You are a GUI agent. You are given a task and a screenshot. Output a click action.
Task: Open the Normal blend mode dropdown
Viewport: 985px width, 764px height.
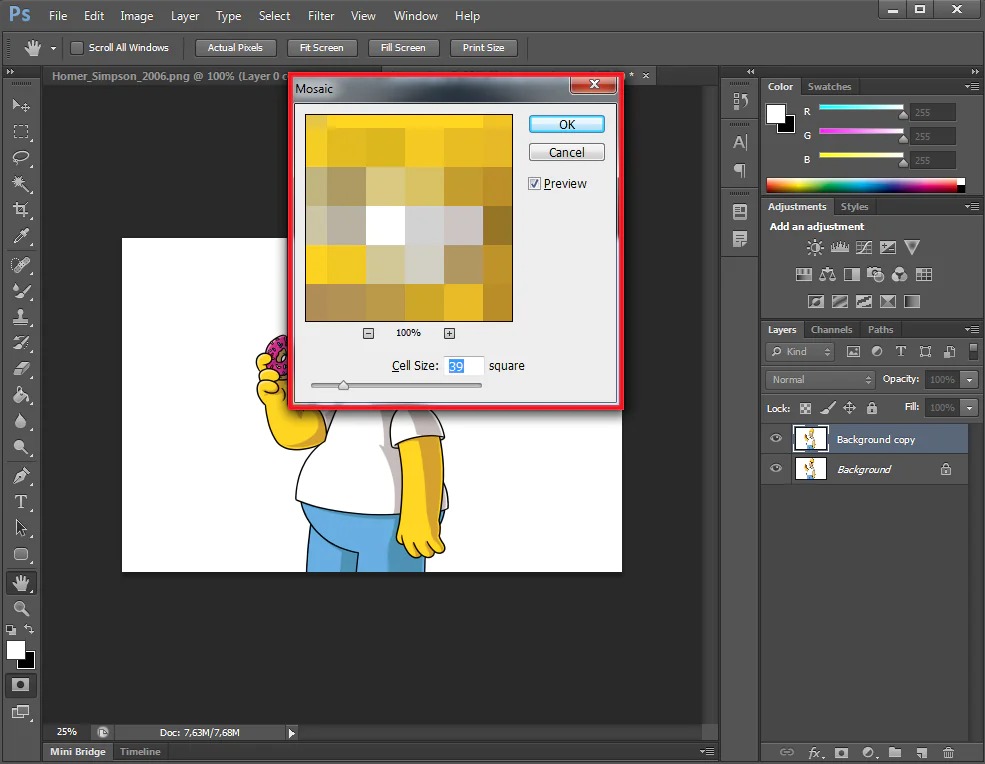click(x=820, y=379)
